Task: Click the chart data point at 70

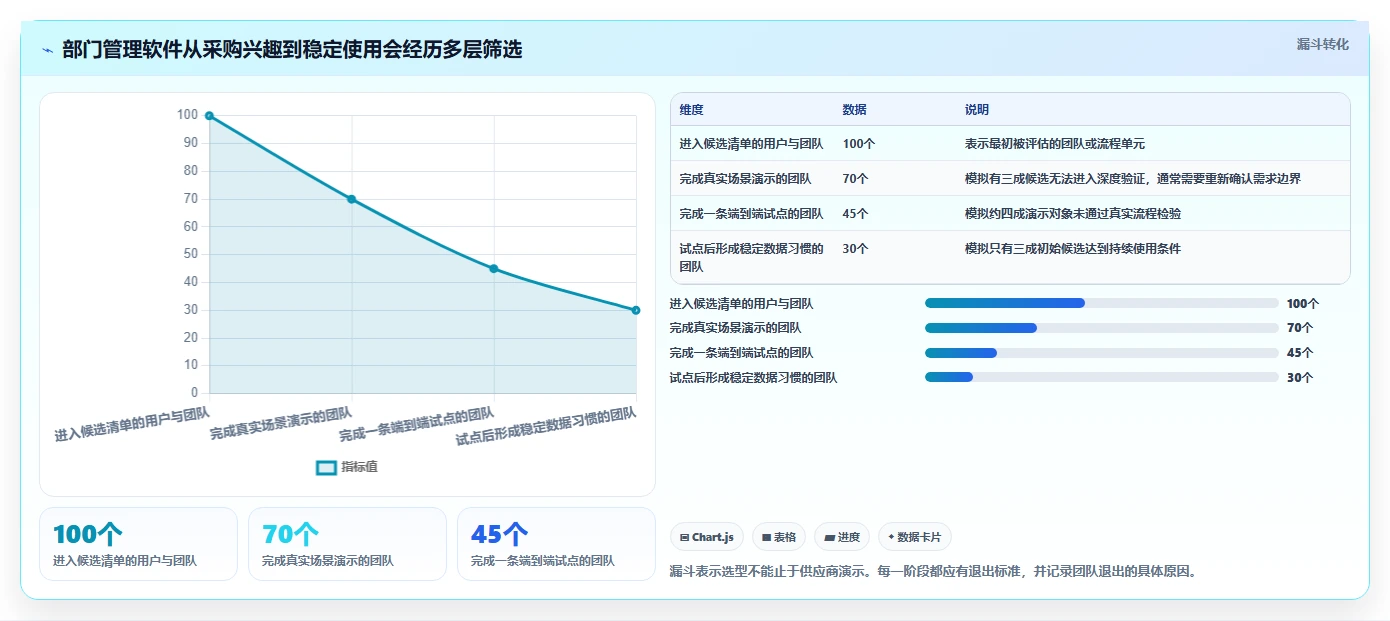Action: pyautogui.click(x=352, y=199)
